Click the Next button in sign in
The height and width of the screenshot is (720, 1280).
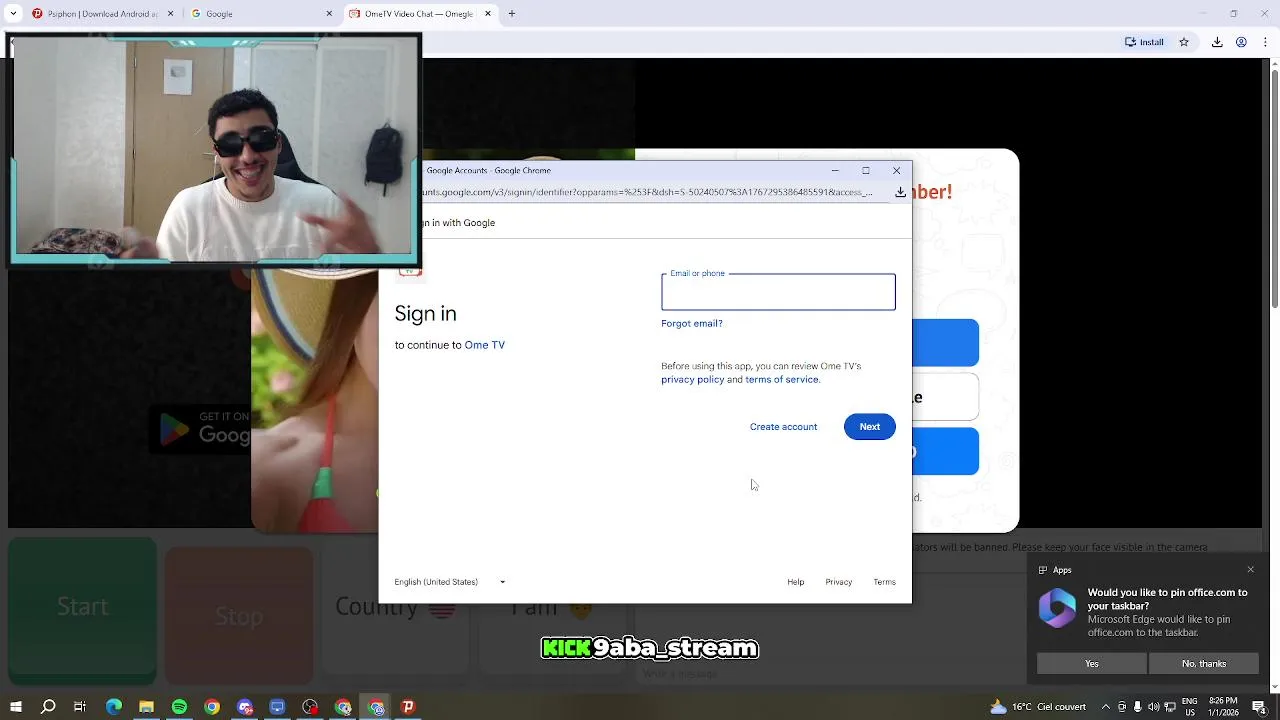pyautogui.click(x=869, y=427)
